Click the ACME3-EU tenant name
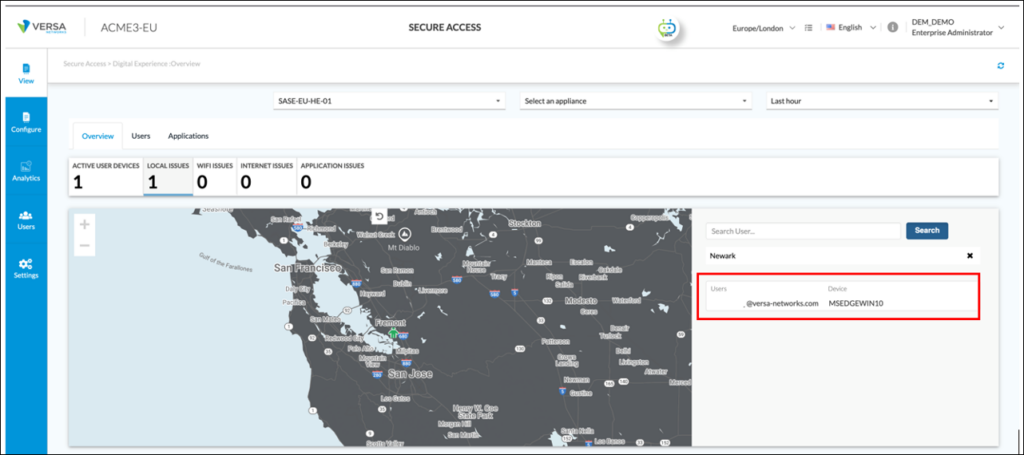Image resolution: width=1024 pixels, height=455 pixels. point(129,28)
